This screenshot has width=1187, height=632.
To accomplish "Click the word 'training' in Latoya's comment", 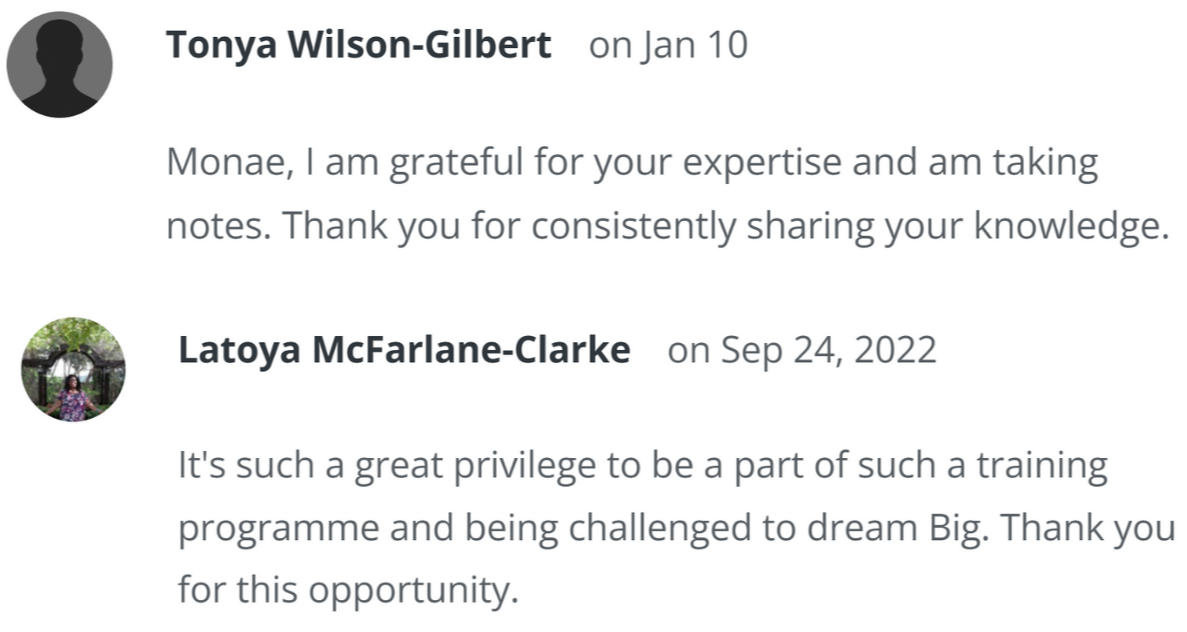I will [1042, 466].
